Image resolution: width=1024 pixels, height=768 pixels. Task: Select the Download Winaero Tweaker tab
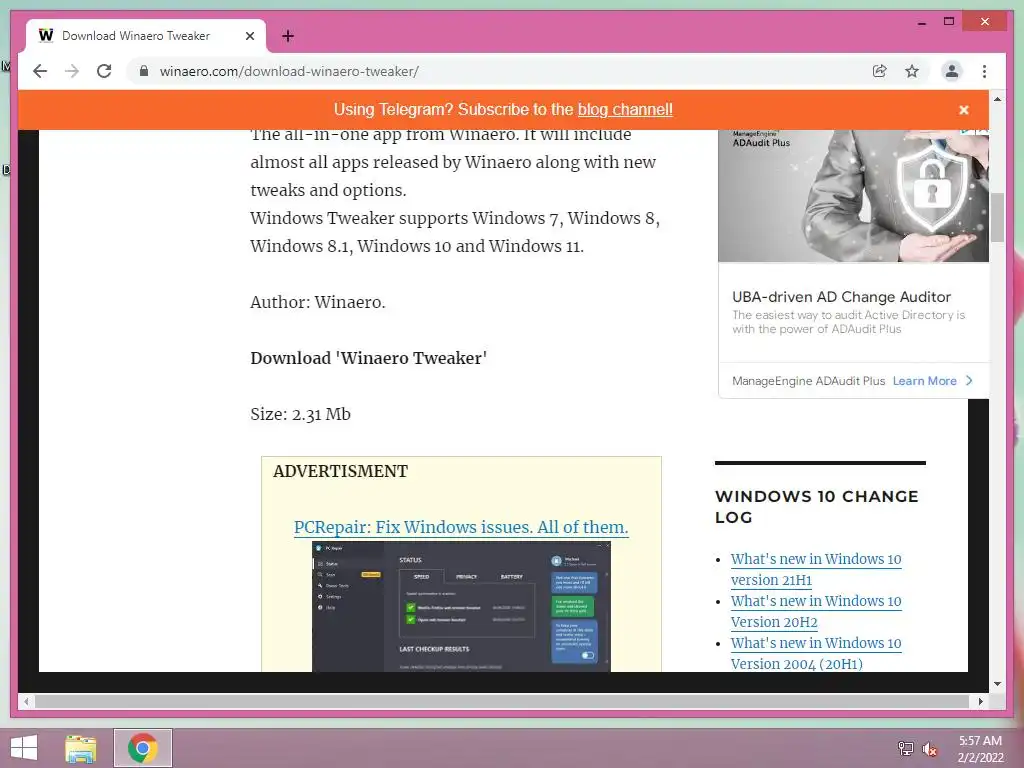146,36
